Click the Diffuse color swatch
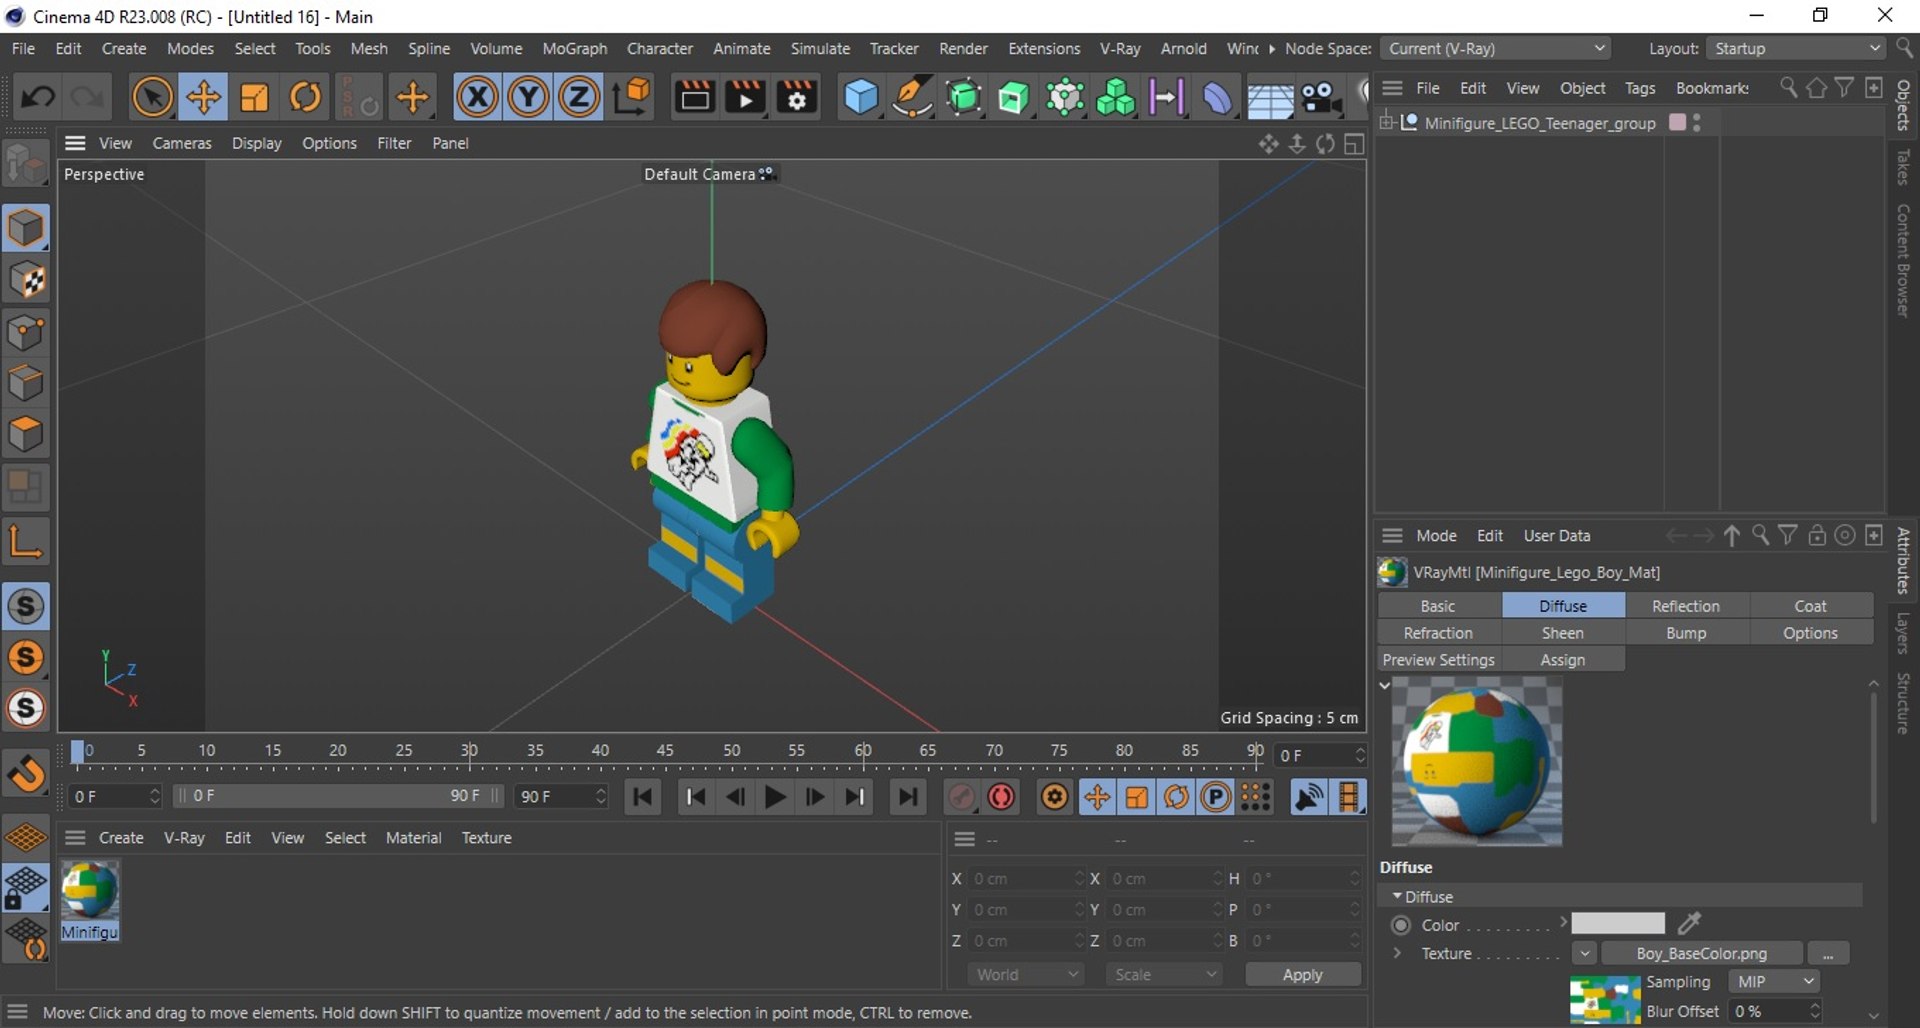The height and width of the screenshot is (1028, 1920). click(x=1617, y=924)
